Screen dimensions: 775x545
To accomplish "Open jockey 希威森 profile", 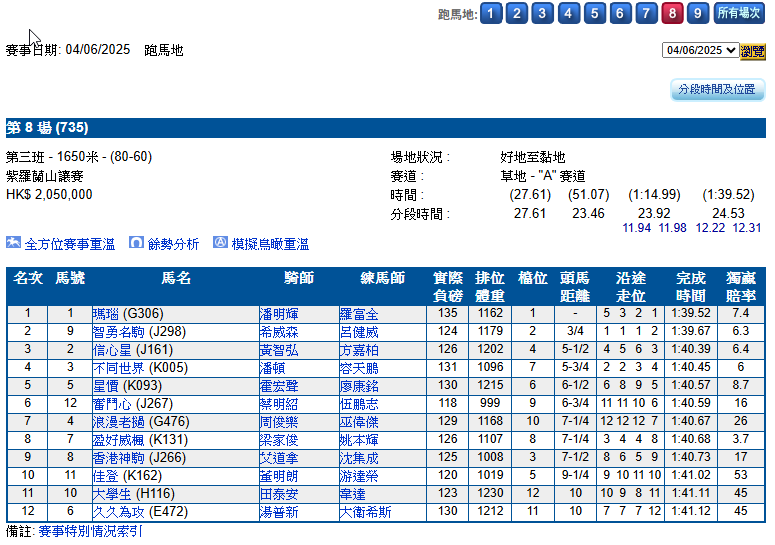I will click(x=279, y=332).
